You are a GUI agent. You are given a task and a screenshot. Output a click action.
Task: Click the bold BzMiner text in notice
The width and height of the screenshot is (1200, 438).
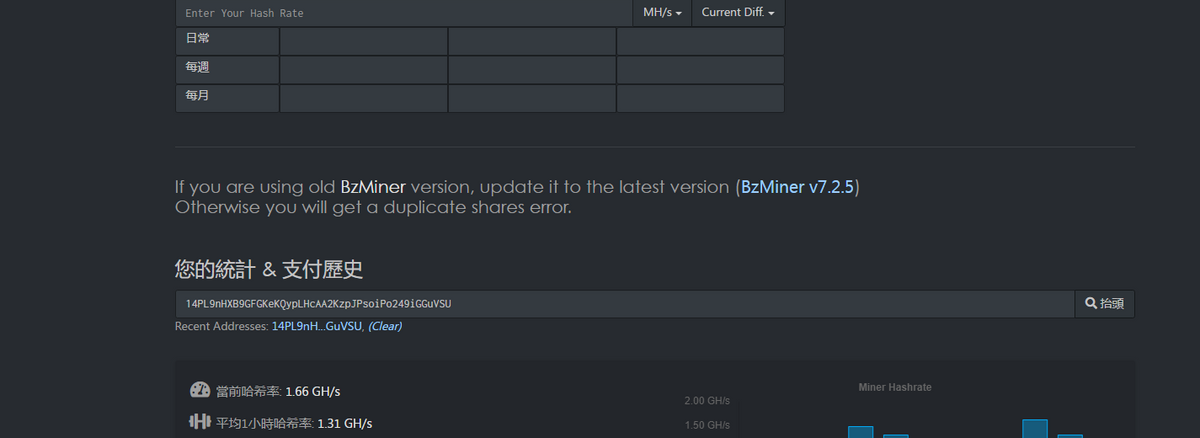(x=373, y=187)
